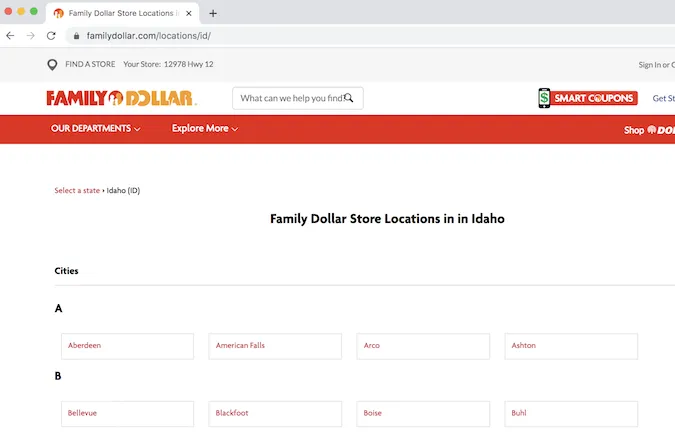The width and height of the screenshot is (675, 436).
Task: Click Your Store: 12978 Hwy 12
Action: coord(168,64)
